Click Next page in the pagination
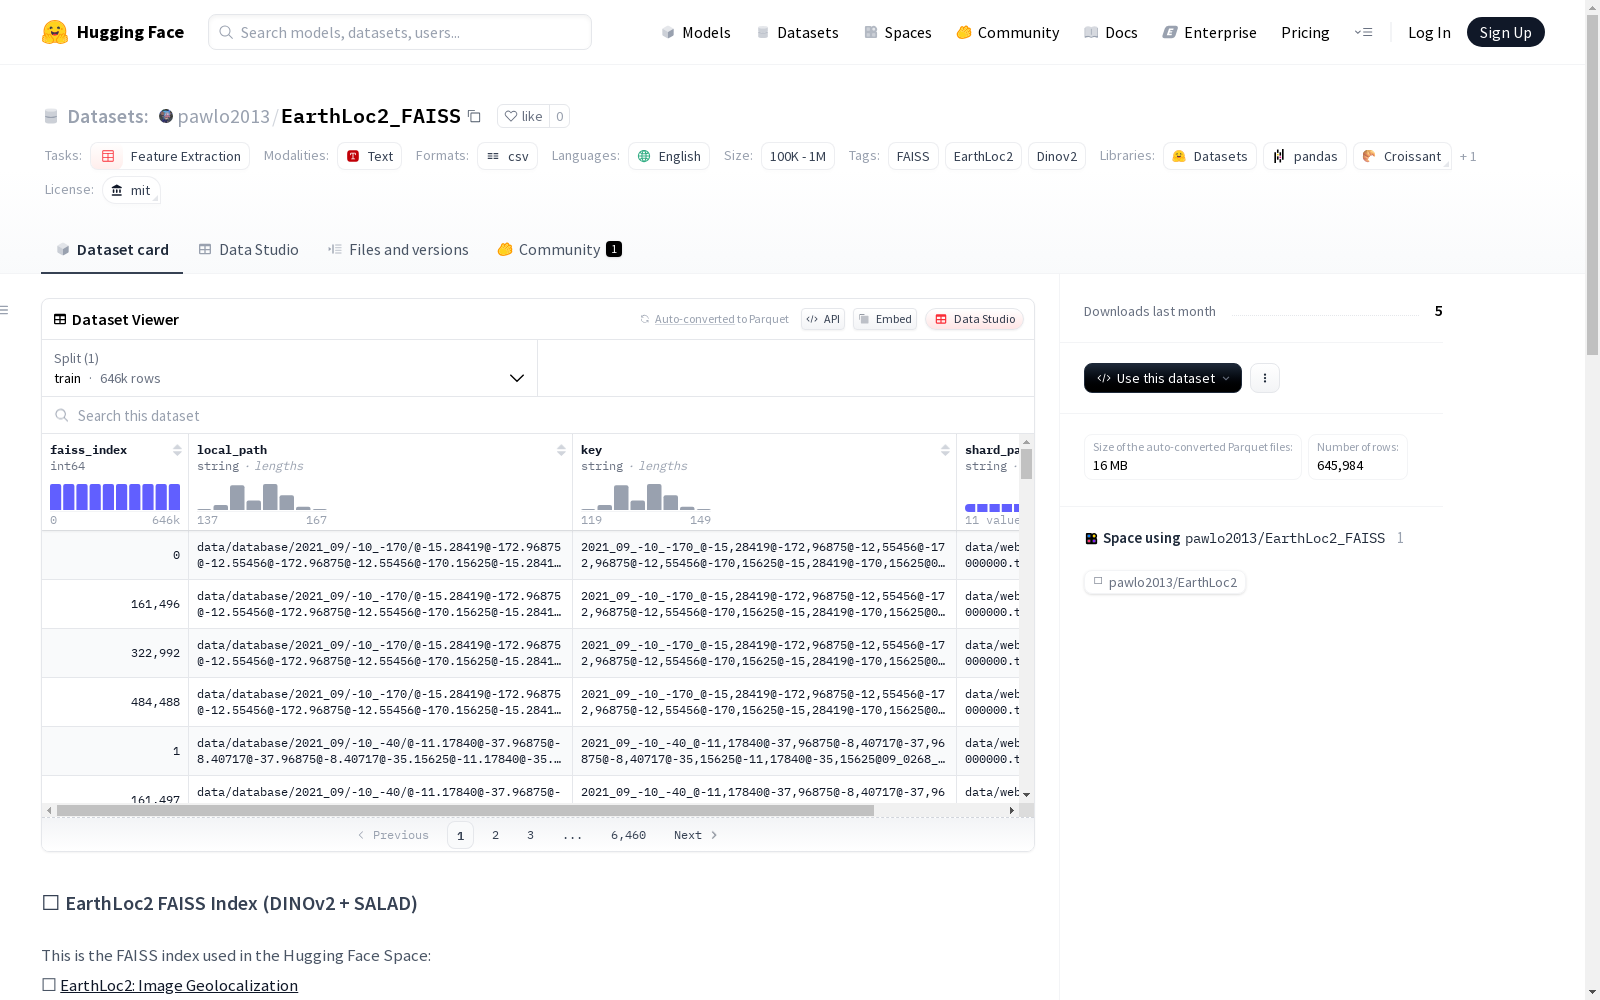This screenshot has height=1000, width=1600. click(696, 835)
